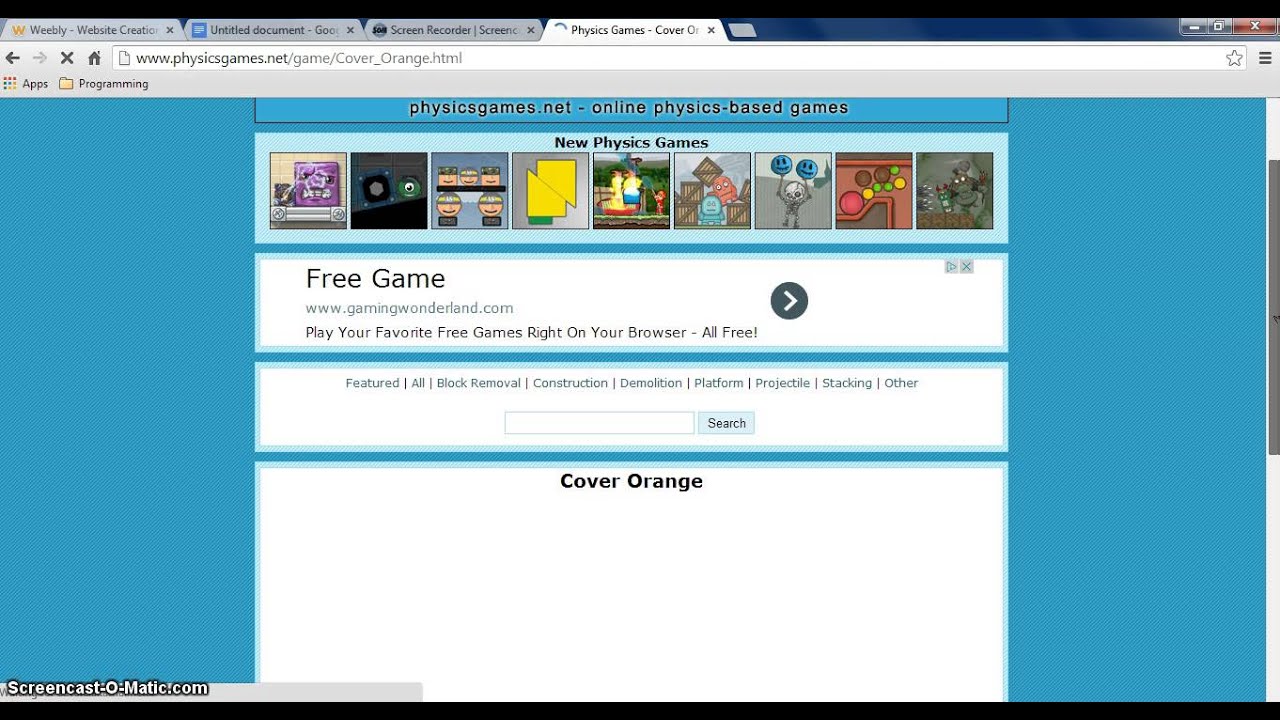Open the Construction category

click(x=570, y=383)
